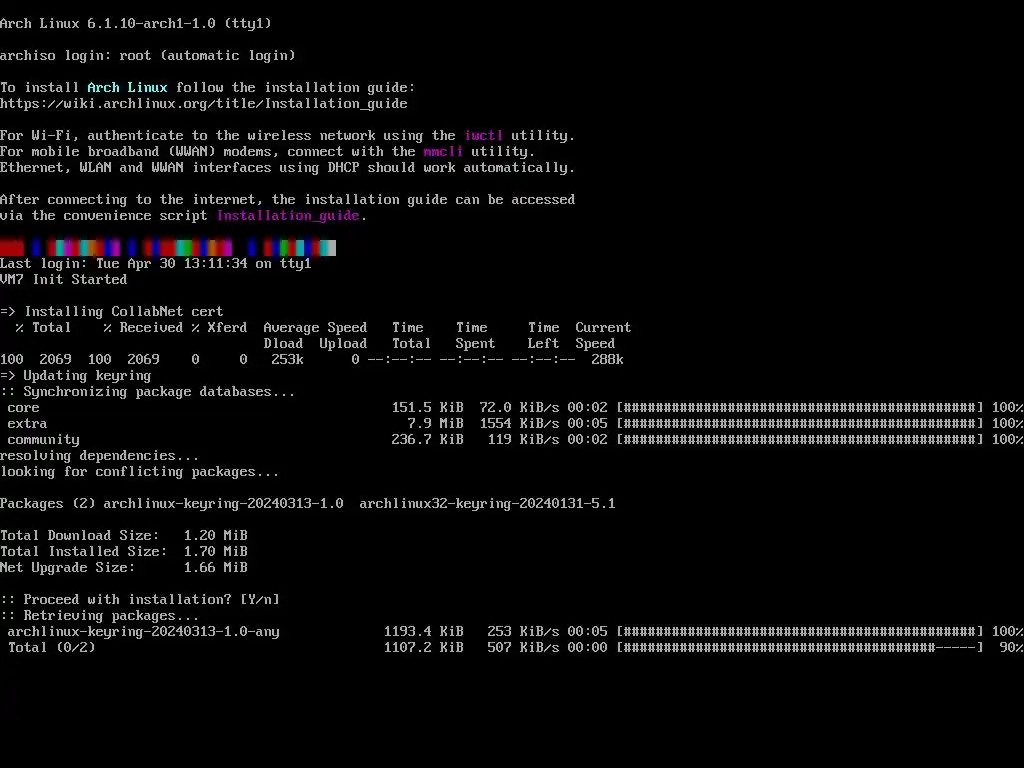Viewport: 1024px width, 768px height.
Task: Click ':: Synchronizing package databases...' line
Action: [x=148, y=392]
